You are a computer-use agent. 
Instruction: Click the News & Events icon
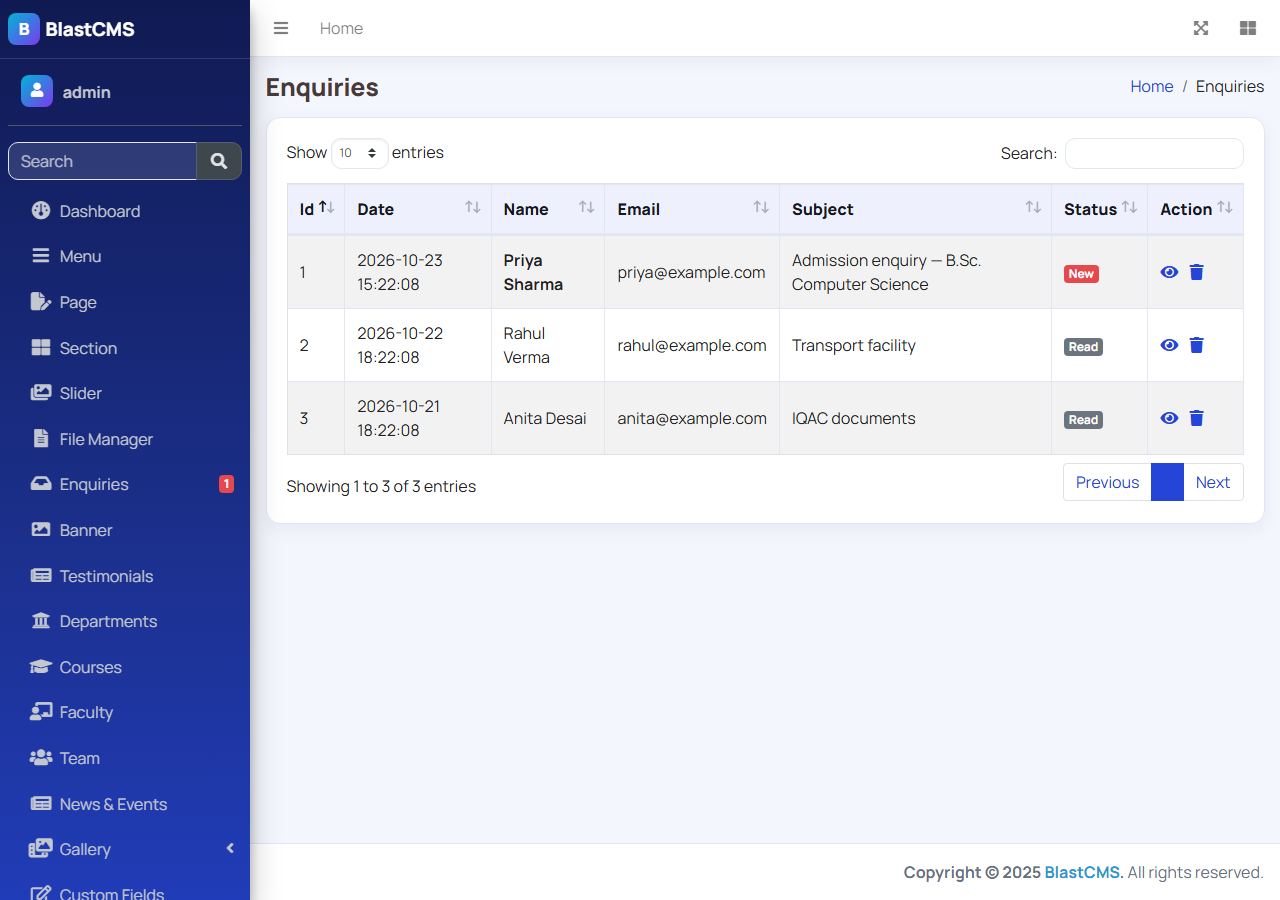click(x=41, y=804)
